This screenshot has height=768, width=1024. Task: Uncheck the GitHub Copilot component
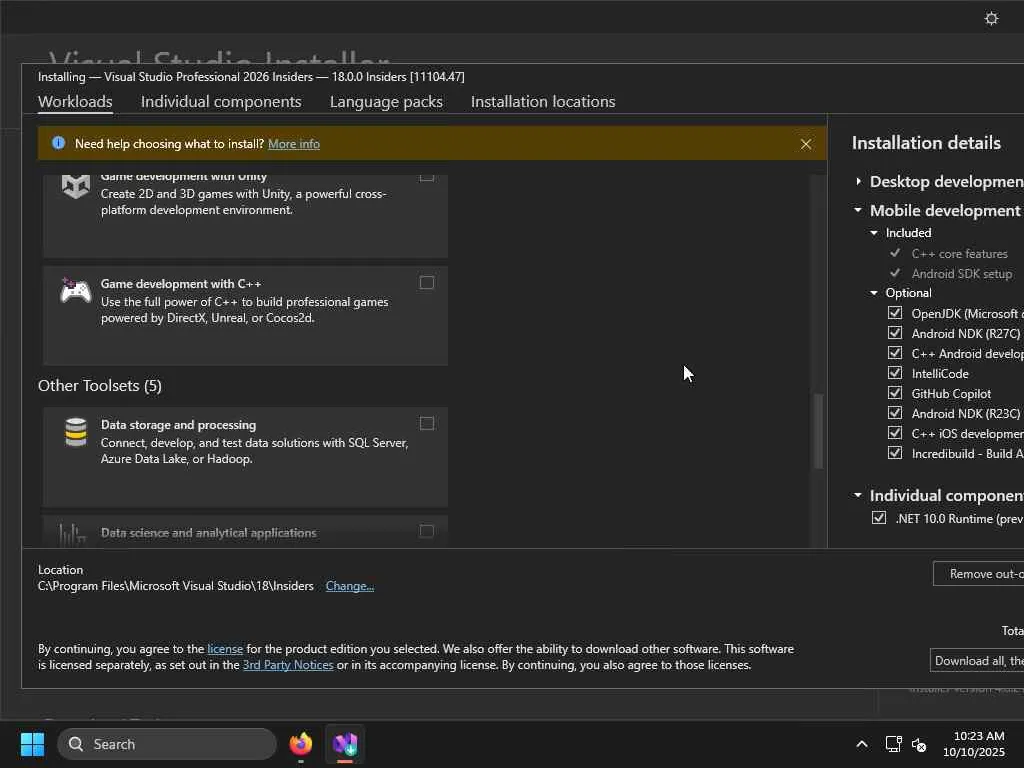(895, 393)
